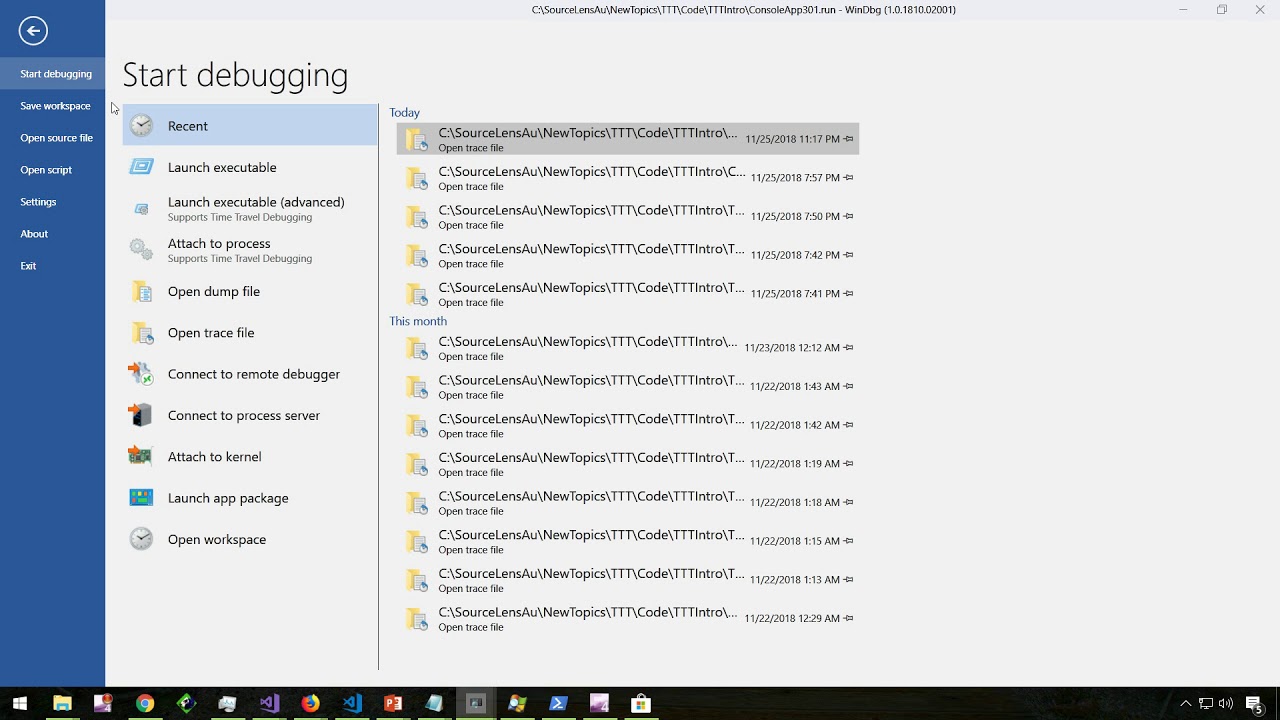Open Settings from the sidebar
The image size is (1280, 720).
pyautogui.click(x=52, y=202)
